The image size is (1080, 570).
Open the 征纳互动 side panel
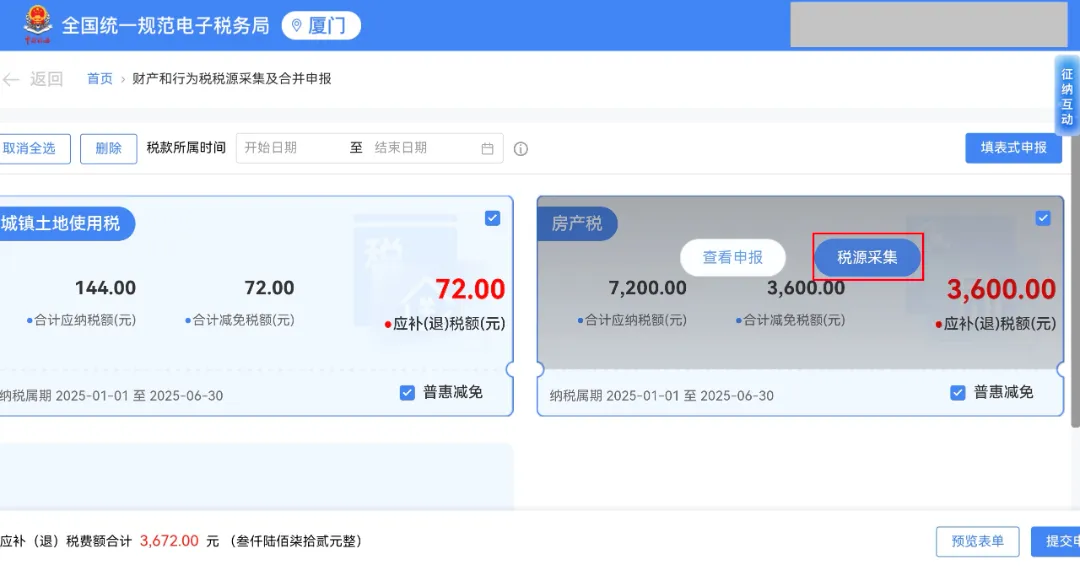pos(1067,96)
